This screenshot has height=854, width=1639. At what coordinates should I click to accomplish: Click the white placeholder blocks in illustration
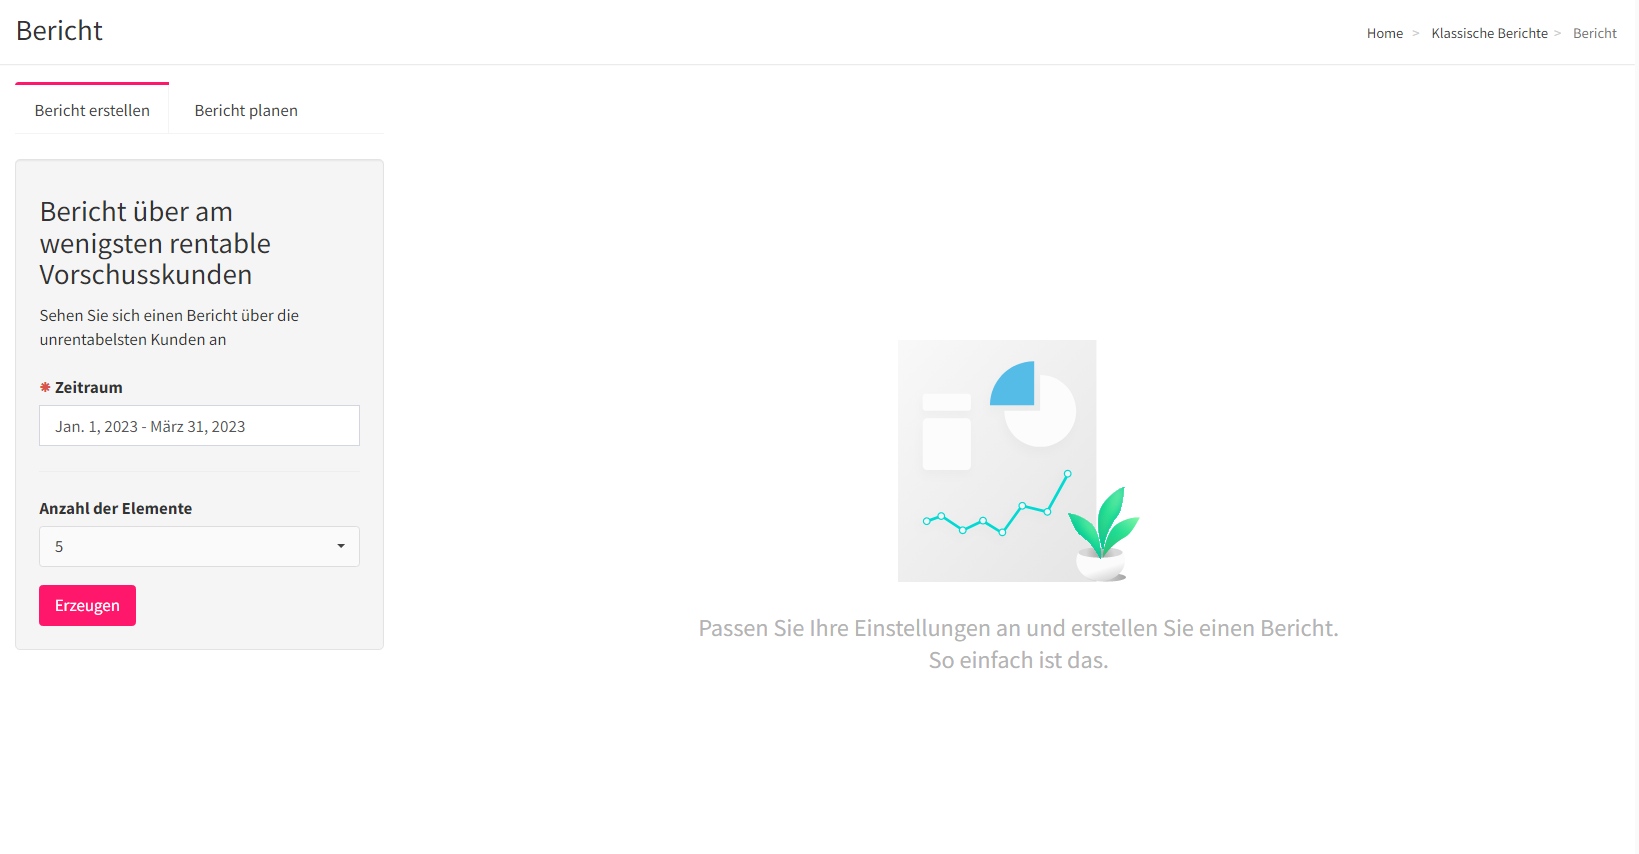(x=946, y=432)
